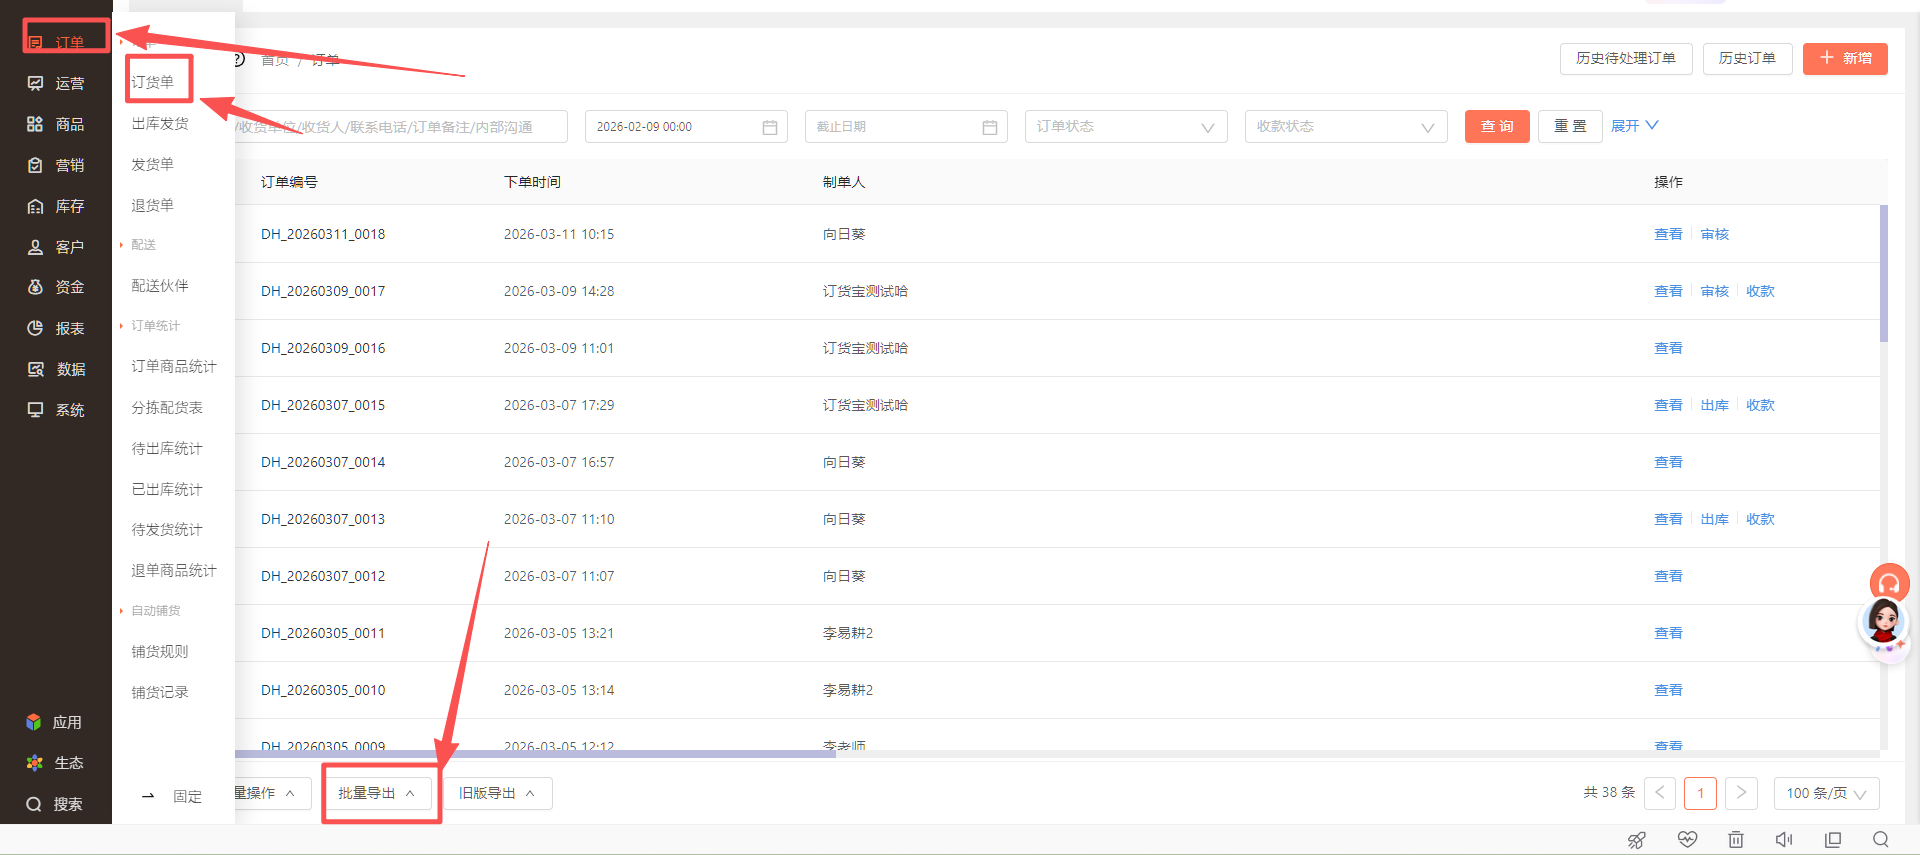The image size is (1920, 855).
Task: Change page size from 100 条/页
Action: [1826, 793]
